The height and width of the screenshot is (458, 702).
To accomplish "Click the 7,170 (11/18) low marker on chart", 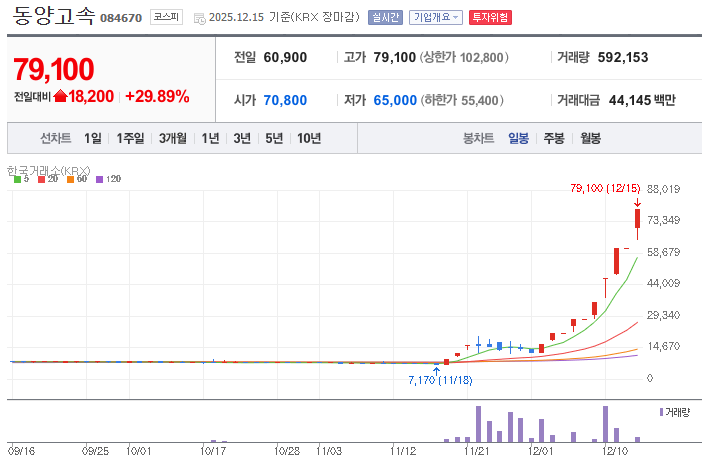I will tap(440, 381).
